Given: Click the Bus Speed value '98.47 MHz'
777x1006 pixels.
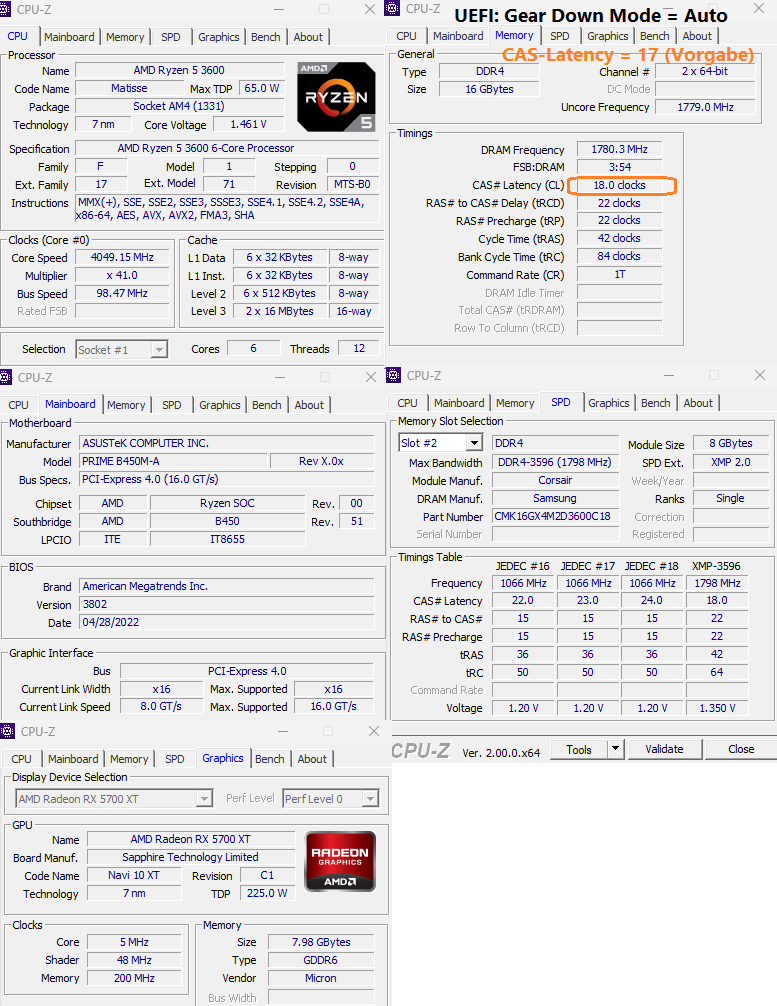Looking at the screenshot, I should [x=122, y=293].
